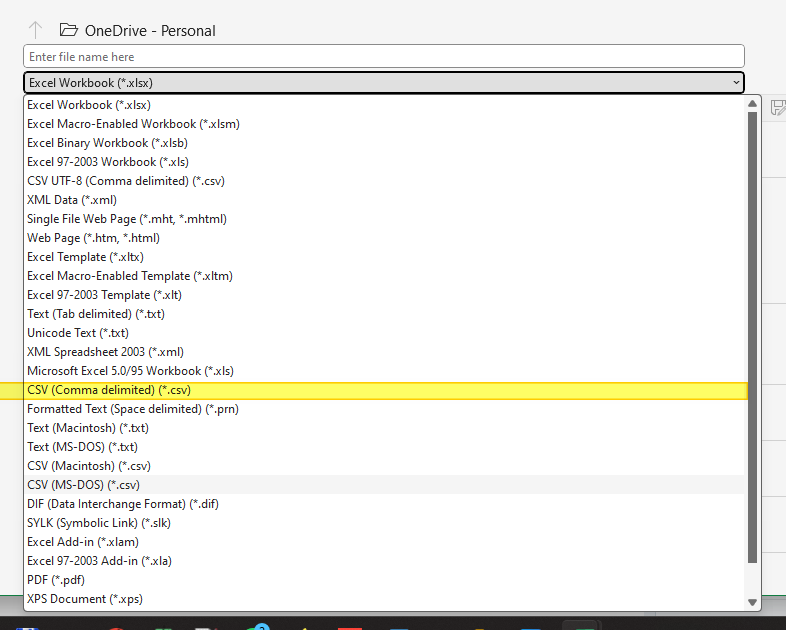Select CSV (Macintosh) (*.csv)
Viewport: 786px width, 630px height.
click(385, 467)
